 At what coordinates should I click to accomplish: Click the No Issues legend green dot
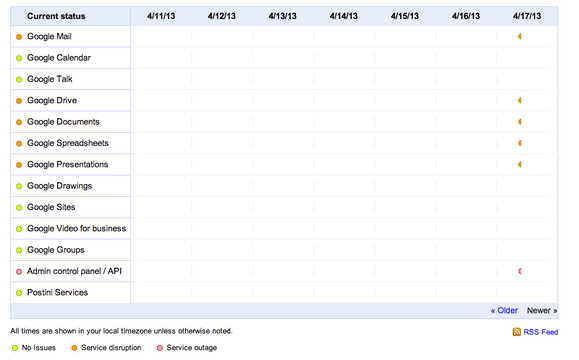click(15, 348)
